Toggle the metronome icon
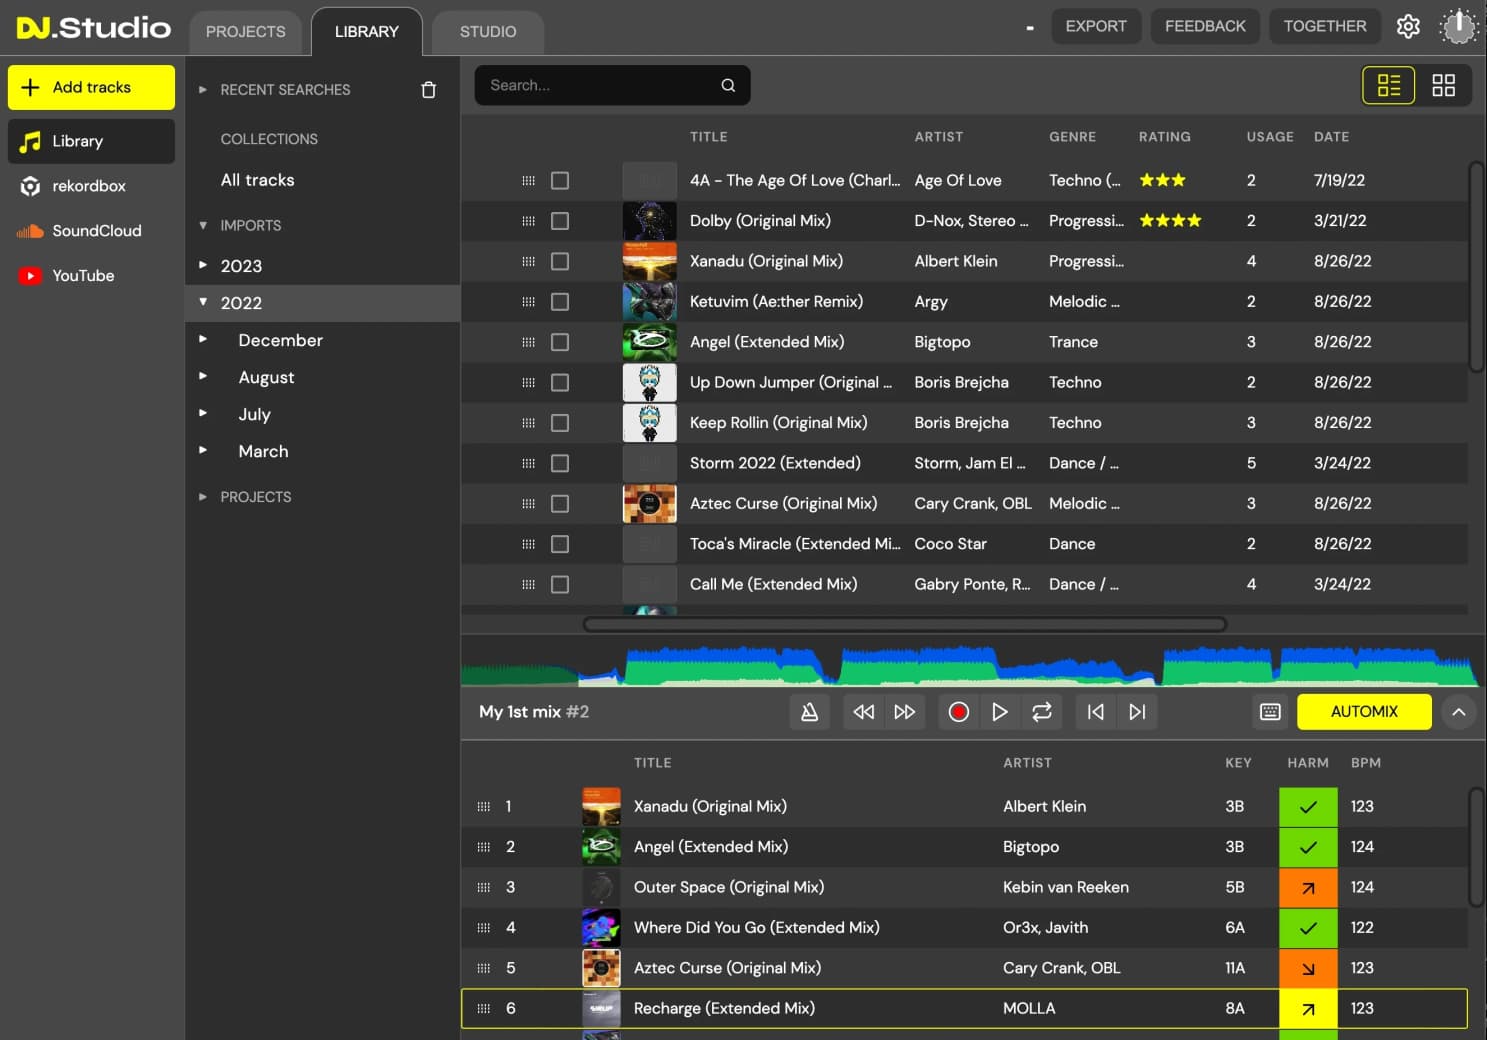1487x1040 pixels. (x=809, y=712)
